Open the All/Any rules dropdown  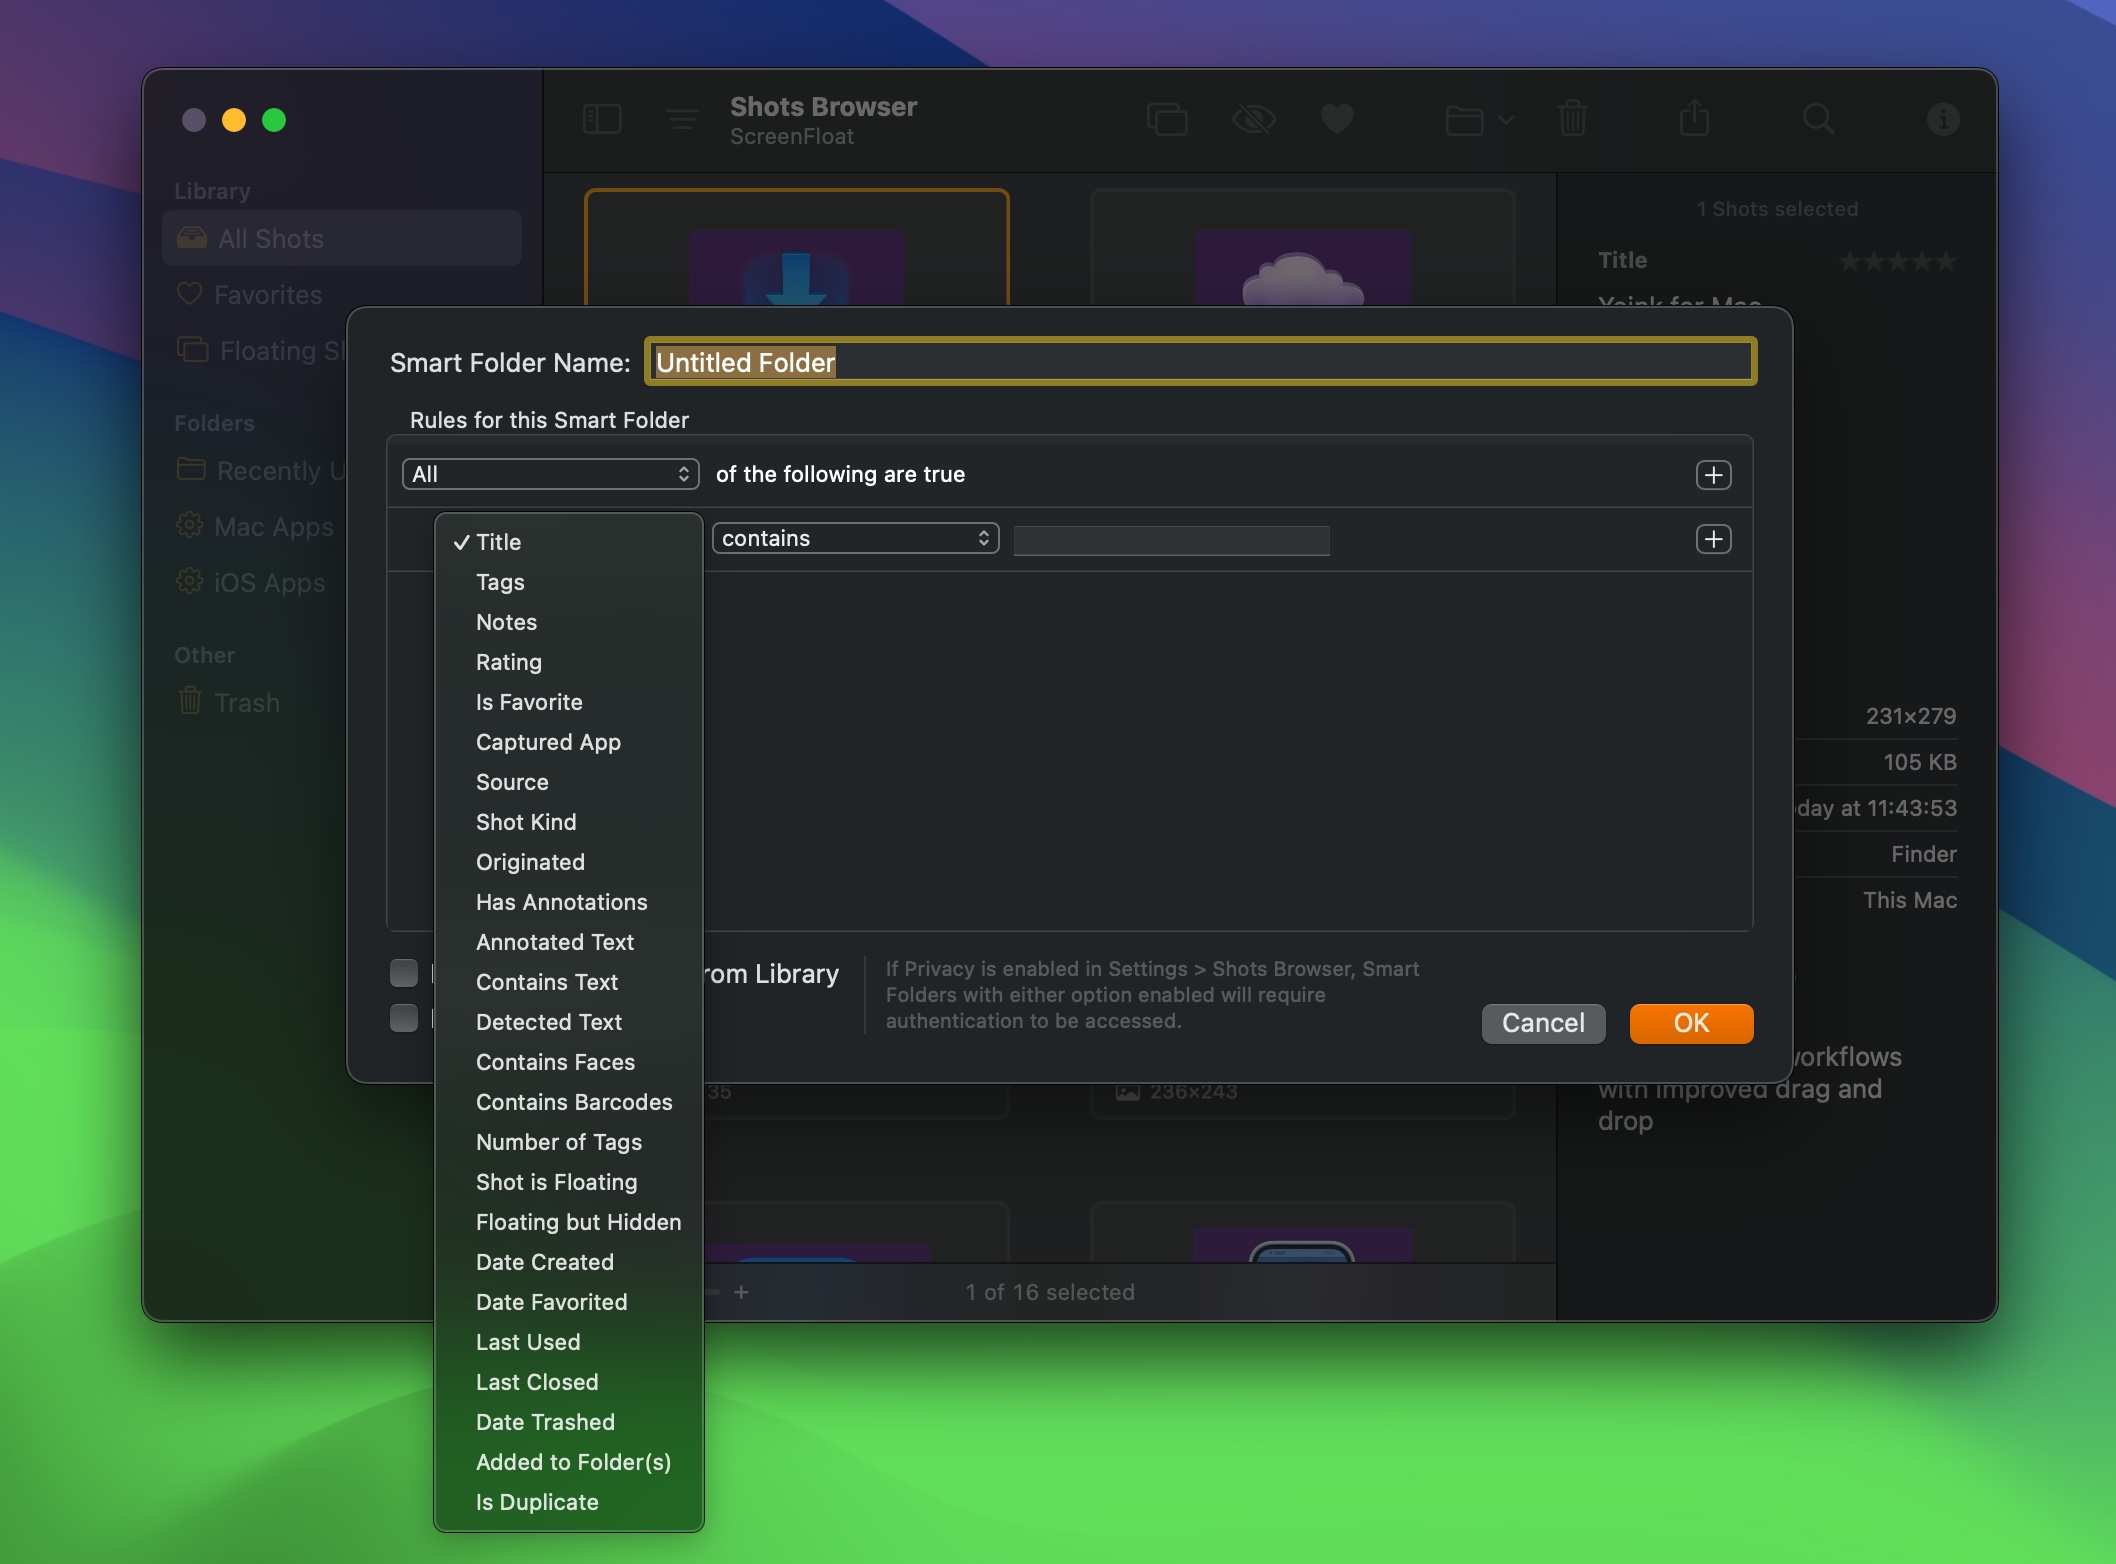pyautogui.click(x=549, y=474)
